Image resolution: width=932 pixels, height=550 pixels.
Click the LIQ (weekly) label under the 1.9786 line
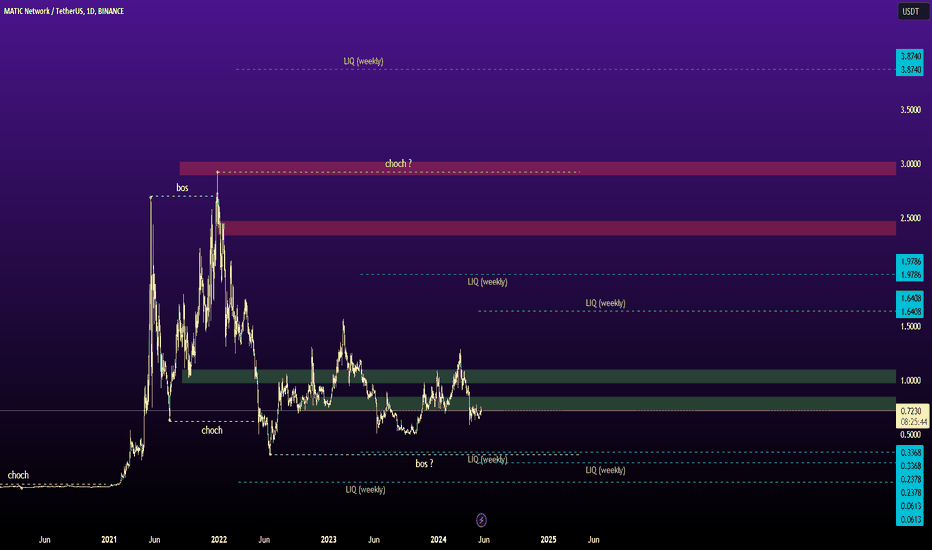tap(487, 282)
